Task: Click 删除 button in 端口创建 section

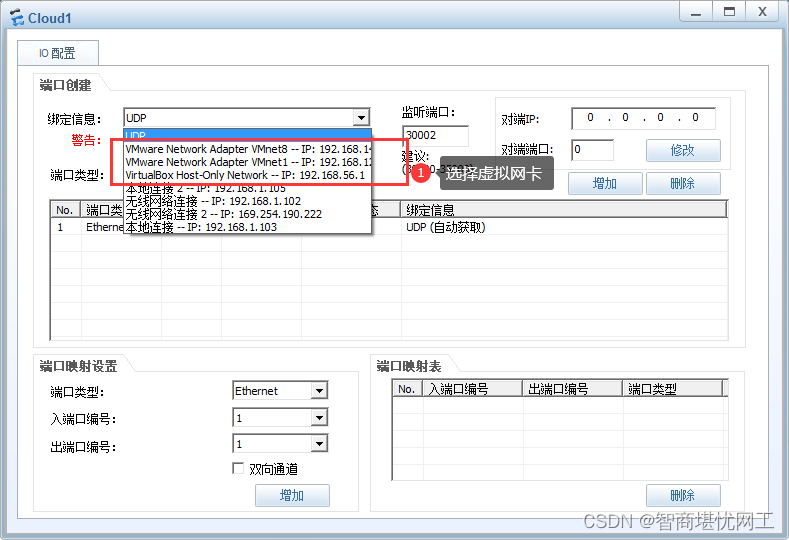Action: [683, 183]
